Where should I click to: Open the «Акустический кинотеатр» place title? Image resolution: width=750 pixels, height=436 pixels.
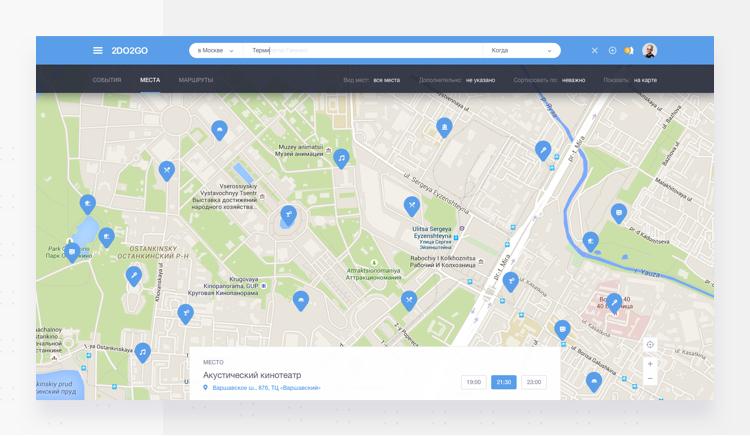click(x=251, y=375)
